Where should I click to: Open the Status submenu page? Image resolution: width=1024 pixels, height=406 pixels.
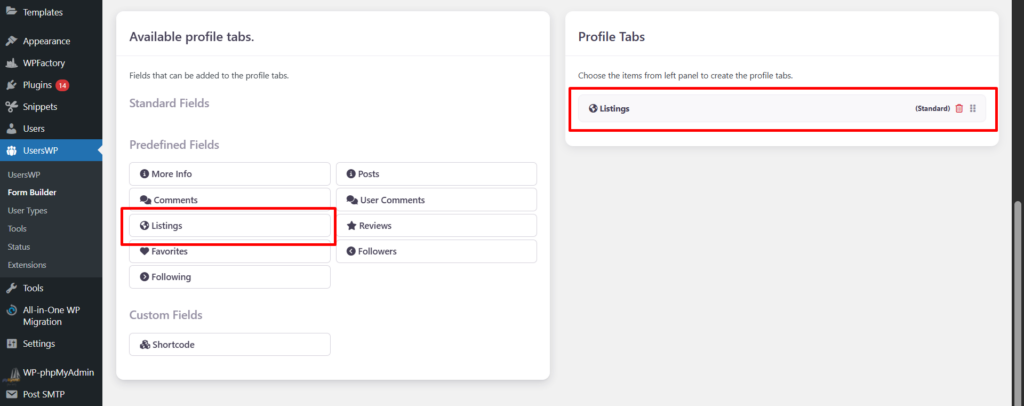(x=19, y=247)
